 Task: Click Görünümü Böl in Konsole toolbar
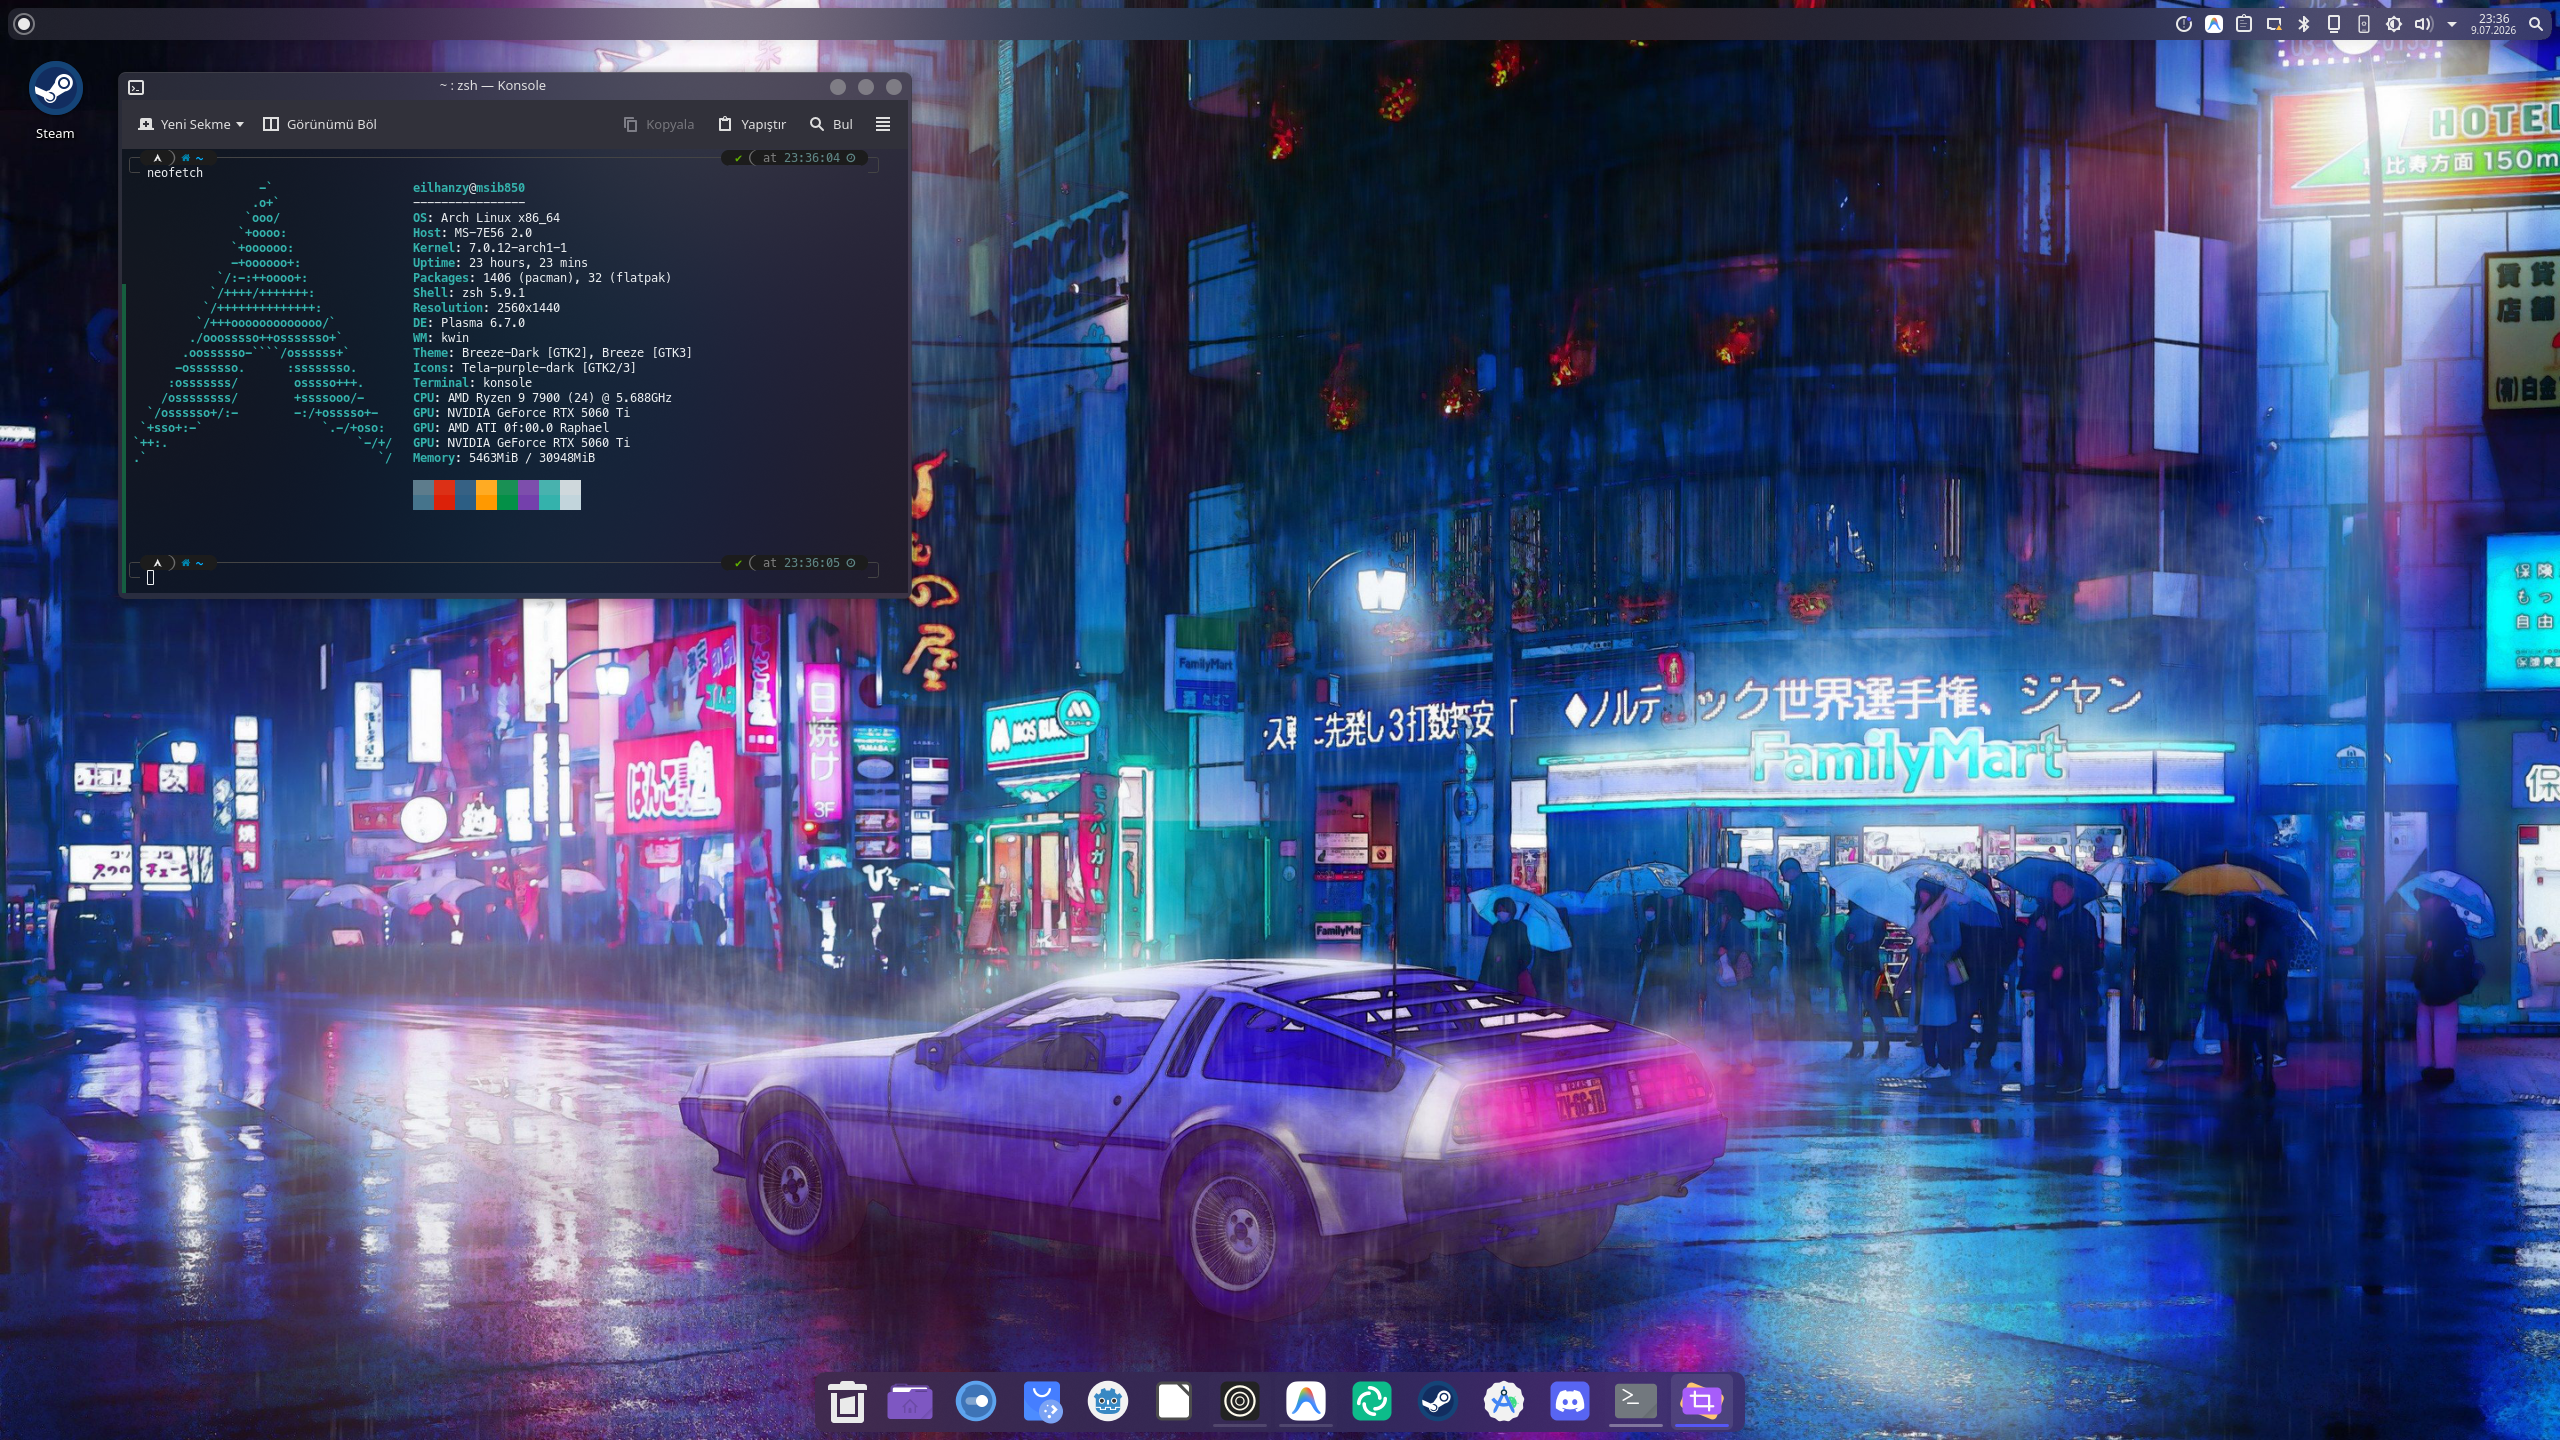(x=320, y=124)
